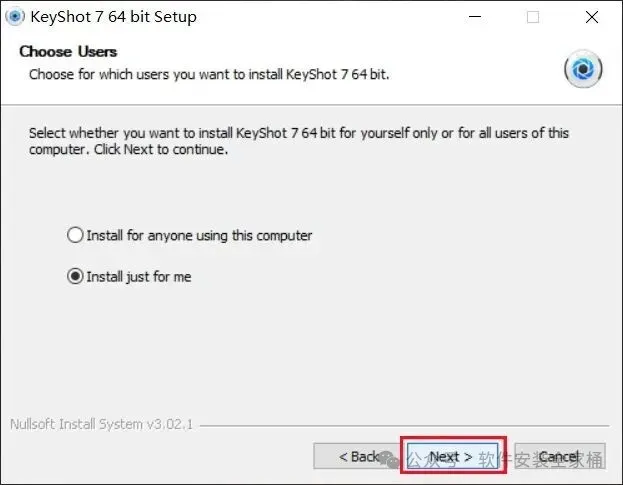623x485 pixels.
Task: Minimize the KeyShot Setup window
Action: coord(475,17)
